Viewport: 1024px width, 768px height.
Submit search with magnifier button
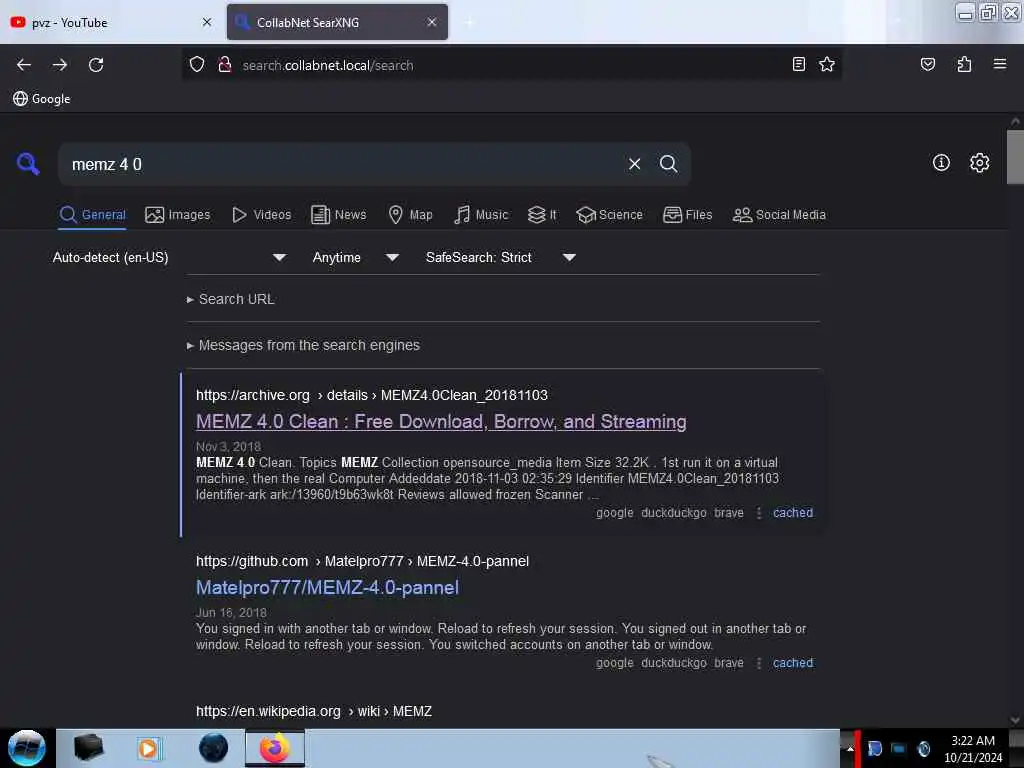[668, 164]
